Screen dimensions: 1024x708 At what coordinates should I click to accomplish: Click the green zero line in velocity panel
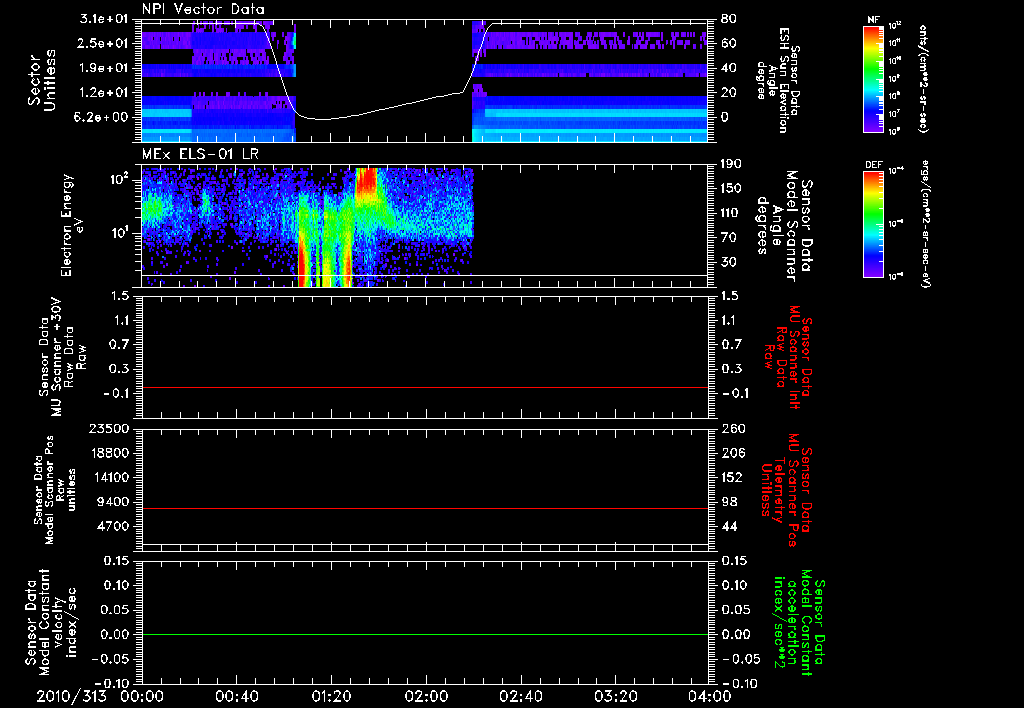(425, 634)
